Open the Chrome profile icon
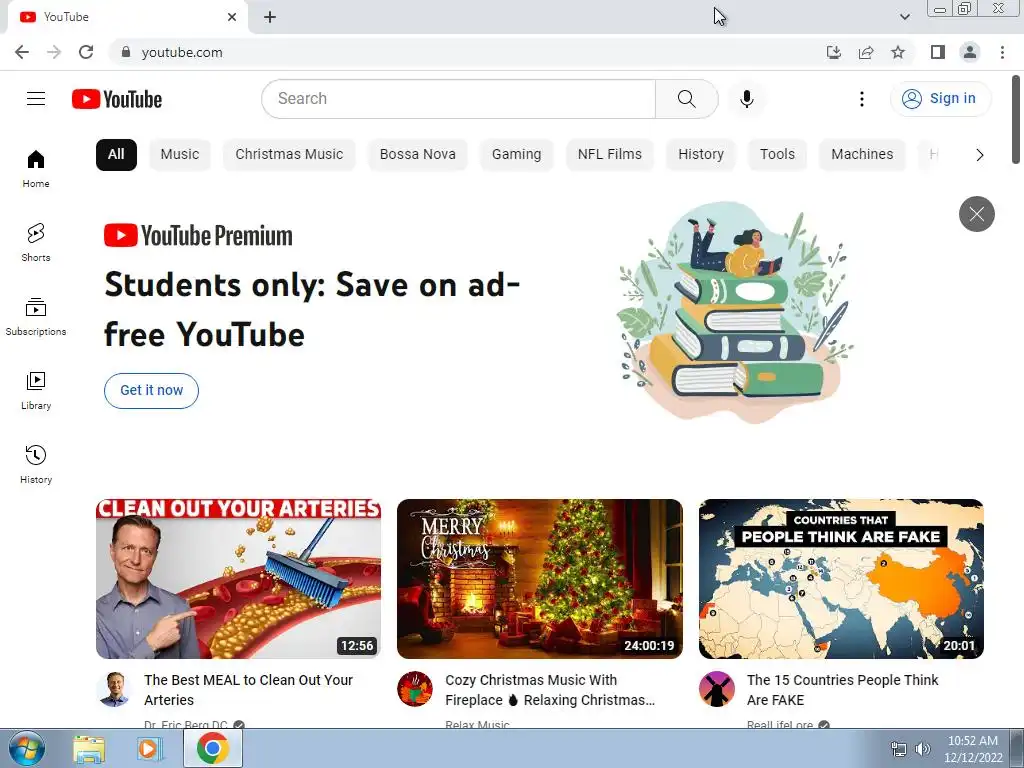Screen dimensions: 1024x768 970,52
